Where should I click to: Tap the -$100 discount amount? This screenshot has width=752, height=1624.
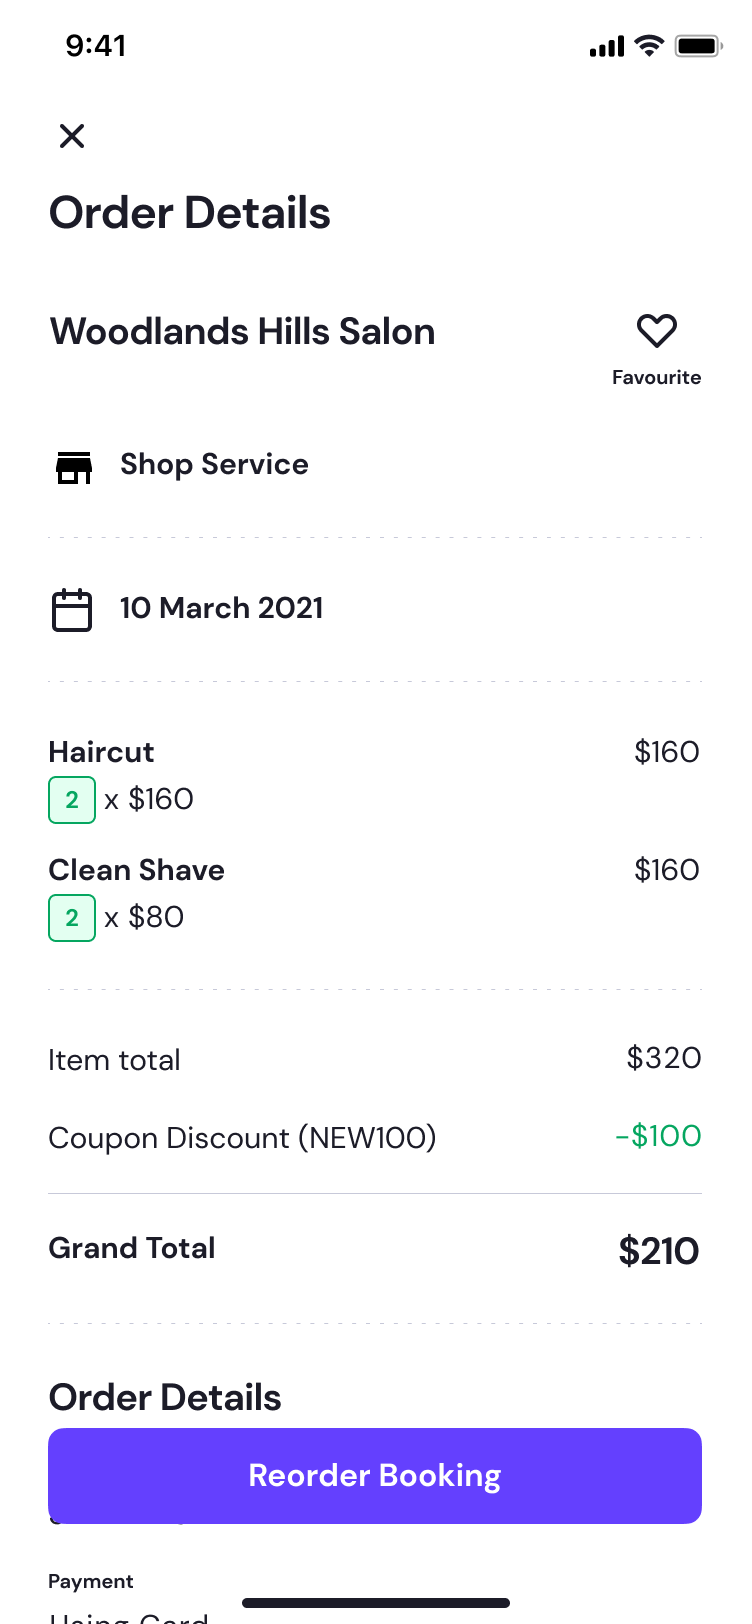click(x=658, y=1136)
